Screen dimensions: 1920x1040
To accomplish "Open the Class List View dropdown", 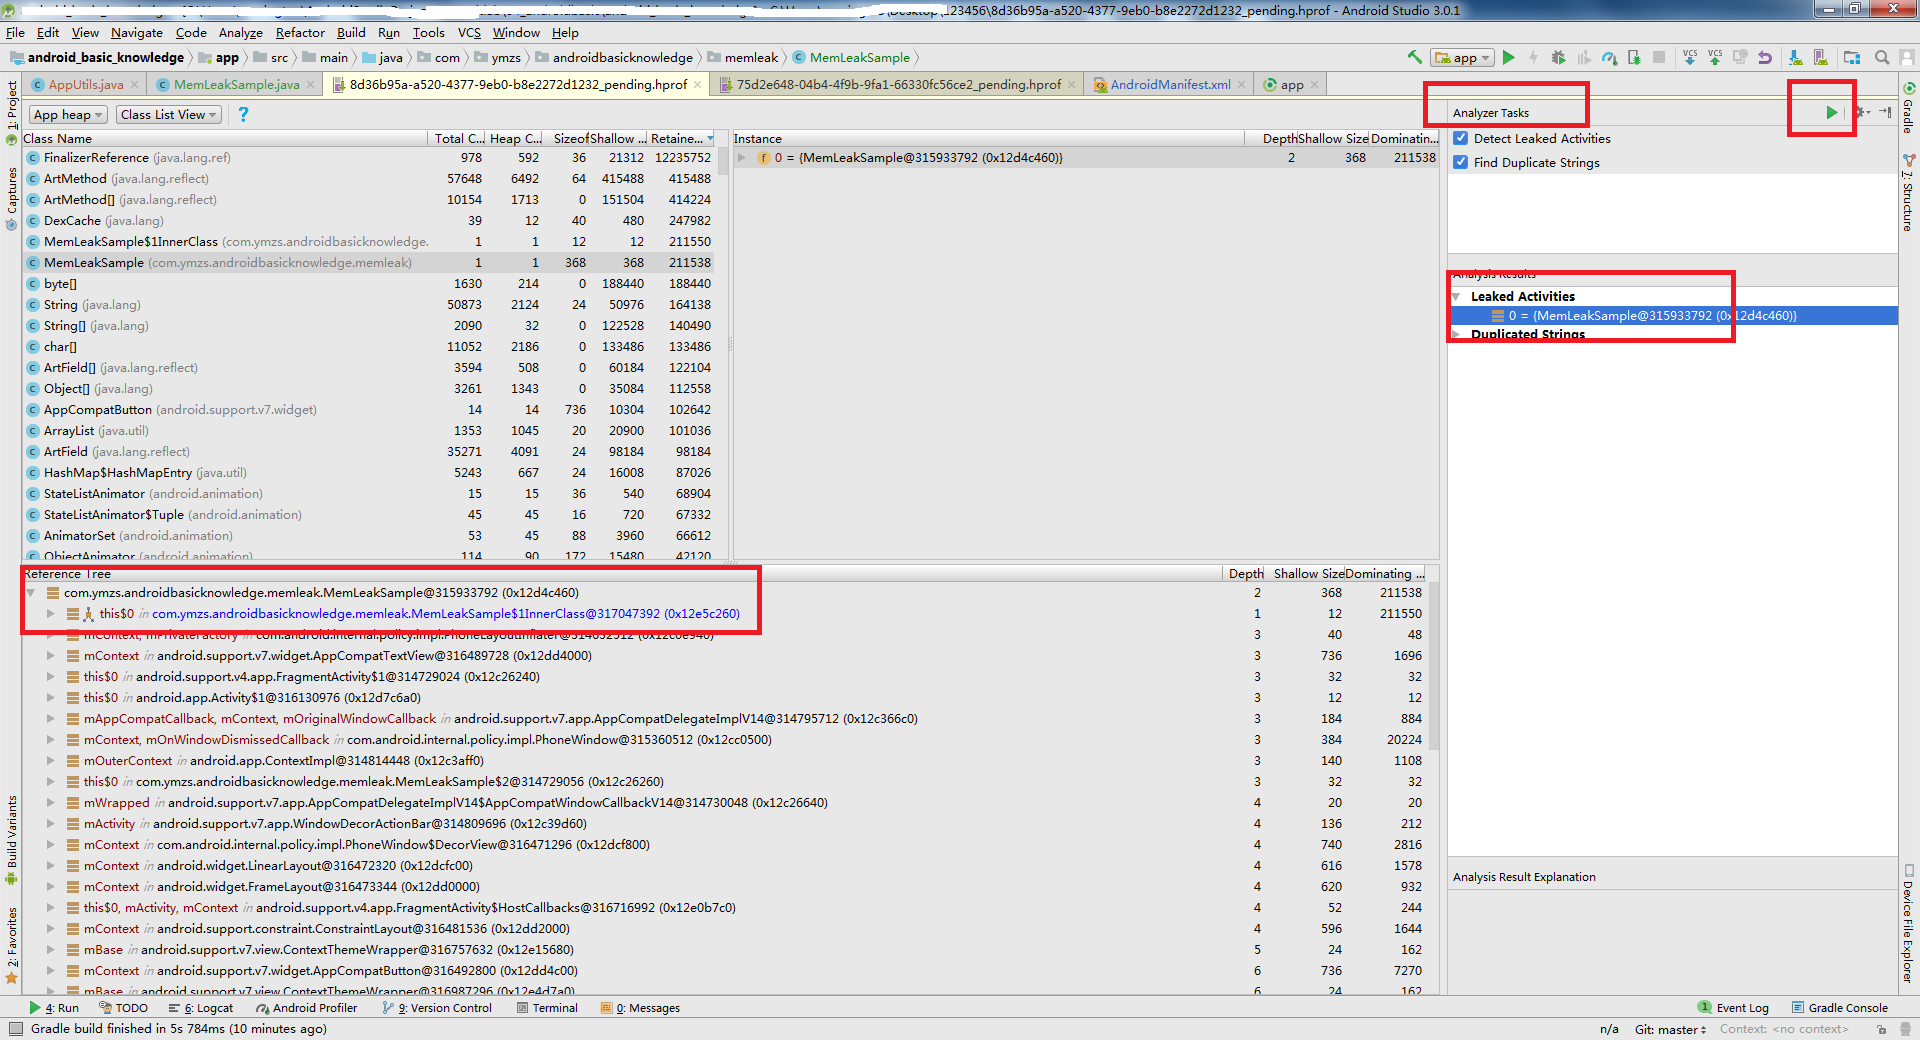I will click(168, 115).
